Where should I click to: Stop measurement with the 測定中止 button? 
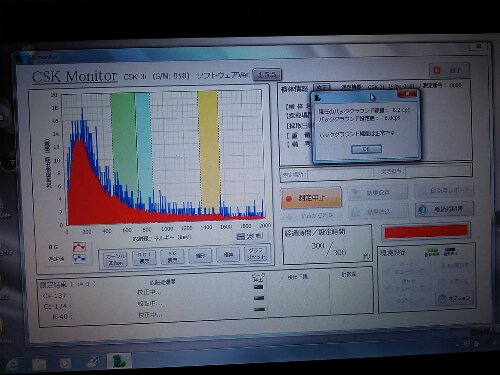(311, 198)
